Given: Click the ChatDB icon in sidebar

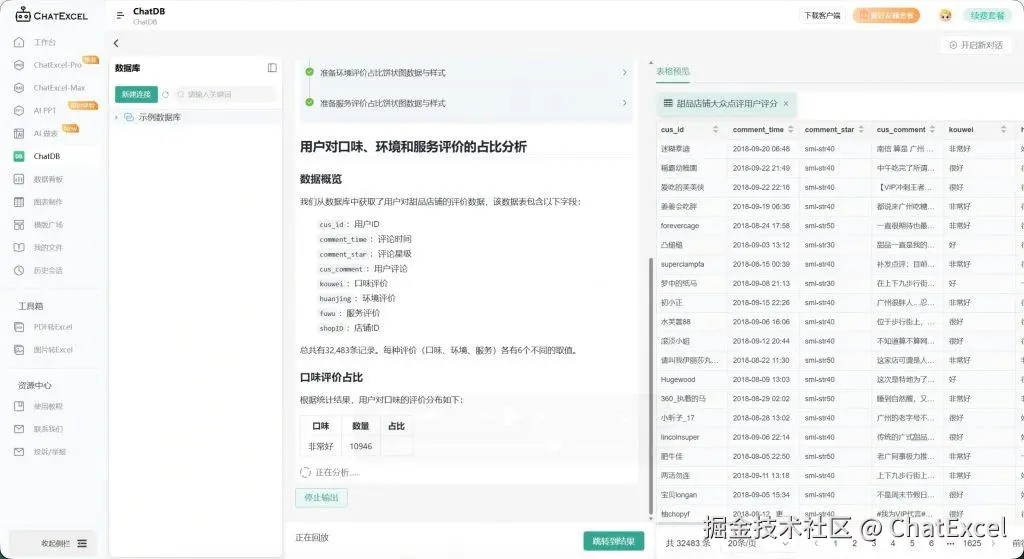Looking at the screenshot, I should pos(19,156).
